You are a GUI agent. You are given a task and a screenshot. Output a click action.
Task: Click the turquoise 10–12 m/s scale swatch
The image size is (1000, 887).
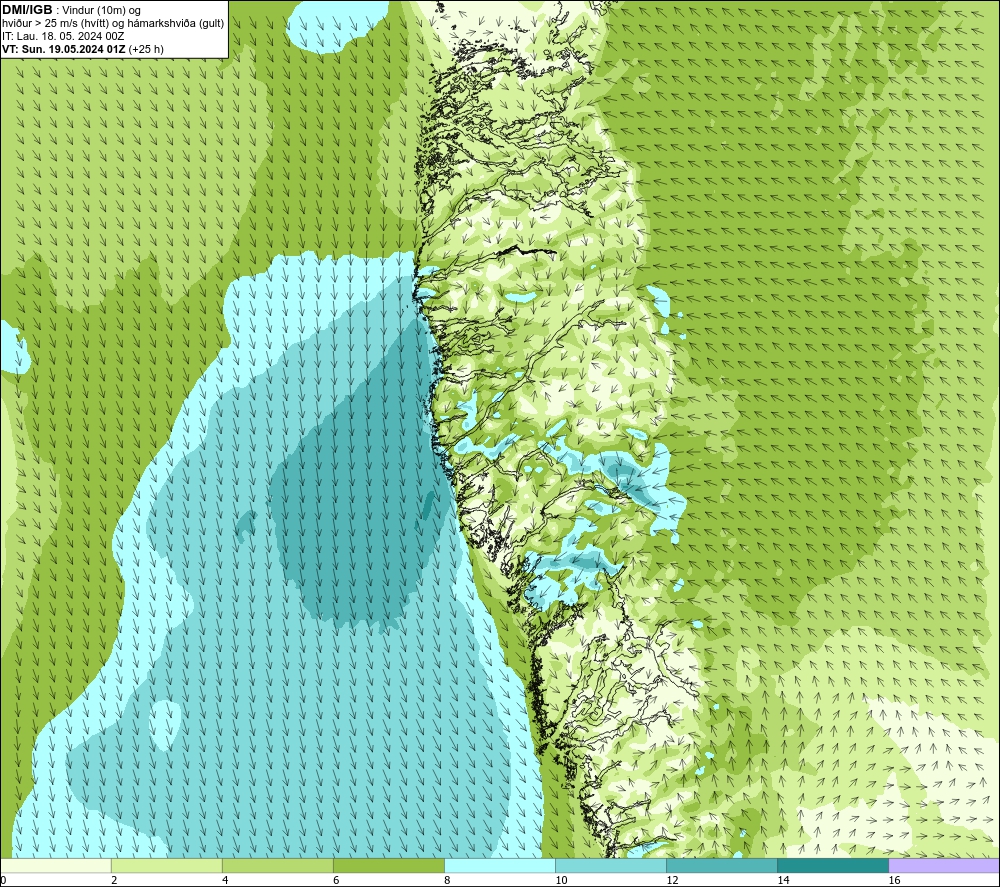(x=610, y=865)
